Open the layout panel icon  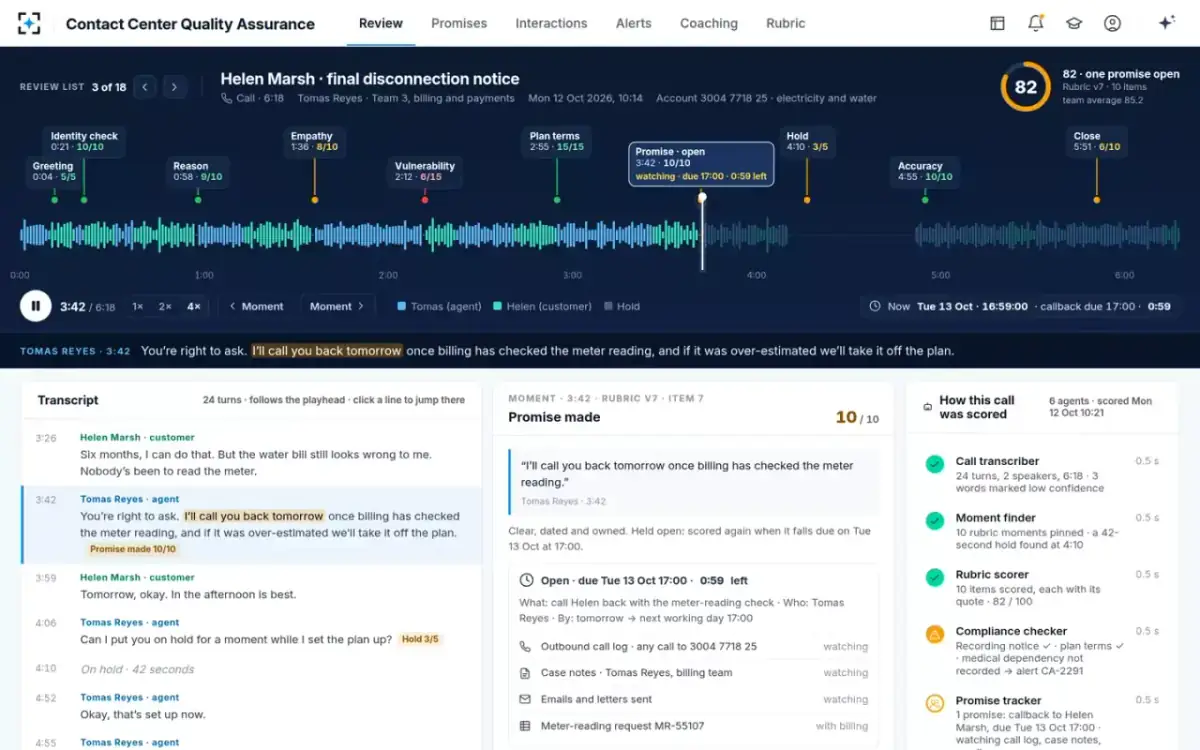click(x=997, y=23)
